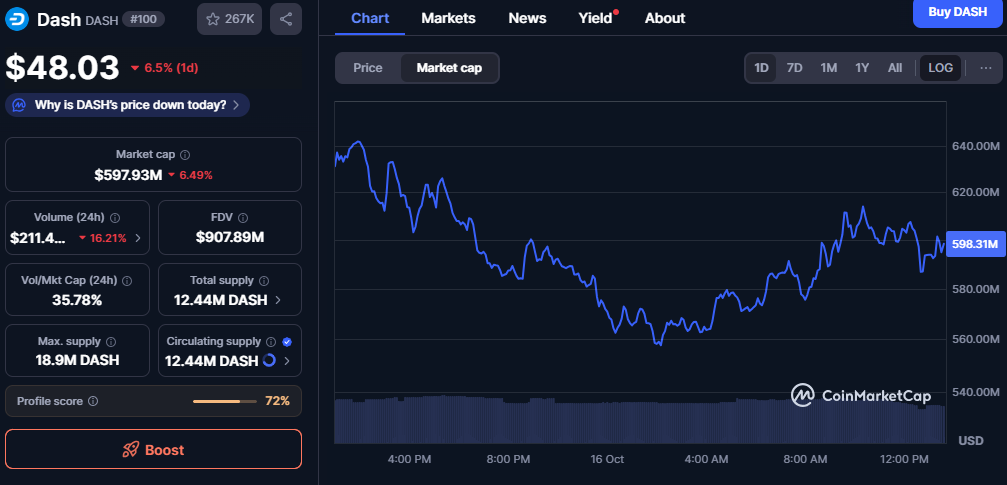
Task: Switch chart to Market cap view
Action: 449,68
